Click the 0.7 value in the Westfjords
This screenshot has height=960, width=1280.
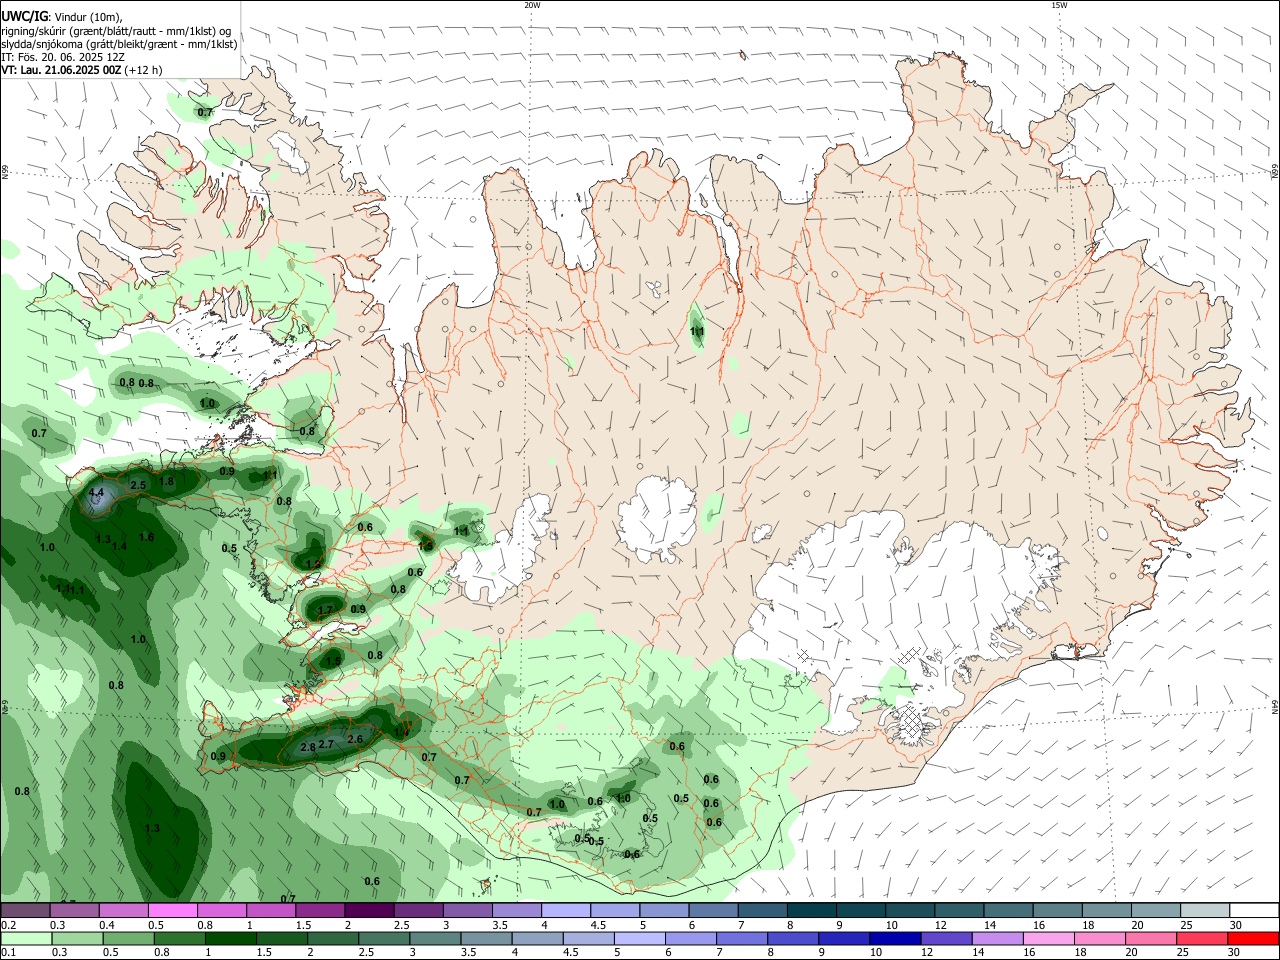tap(205, 112)
